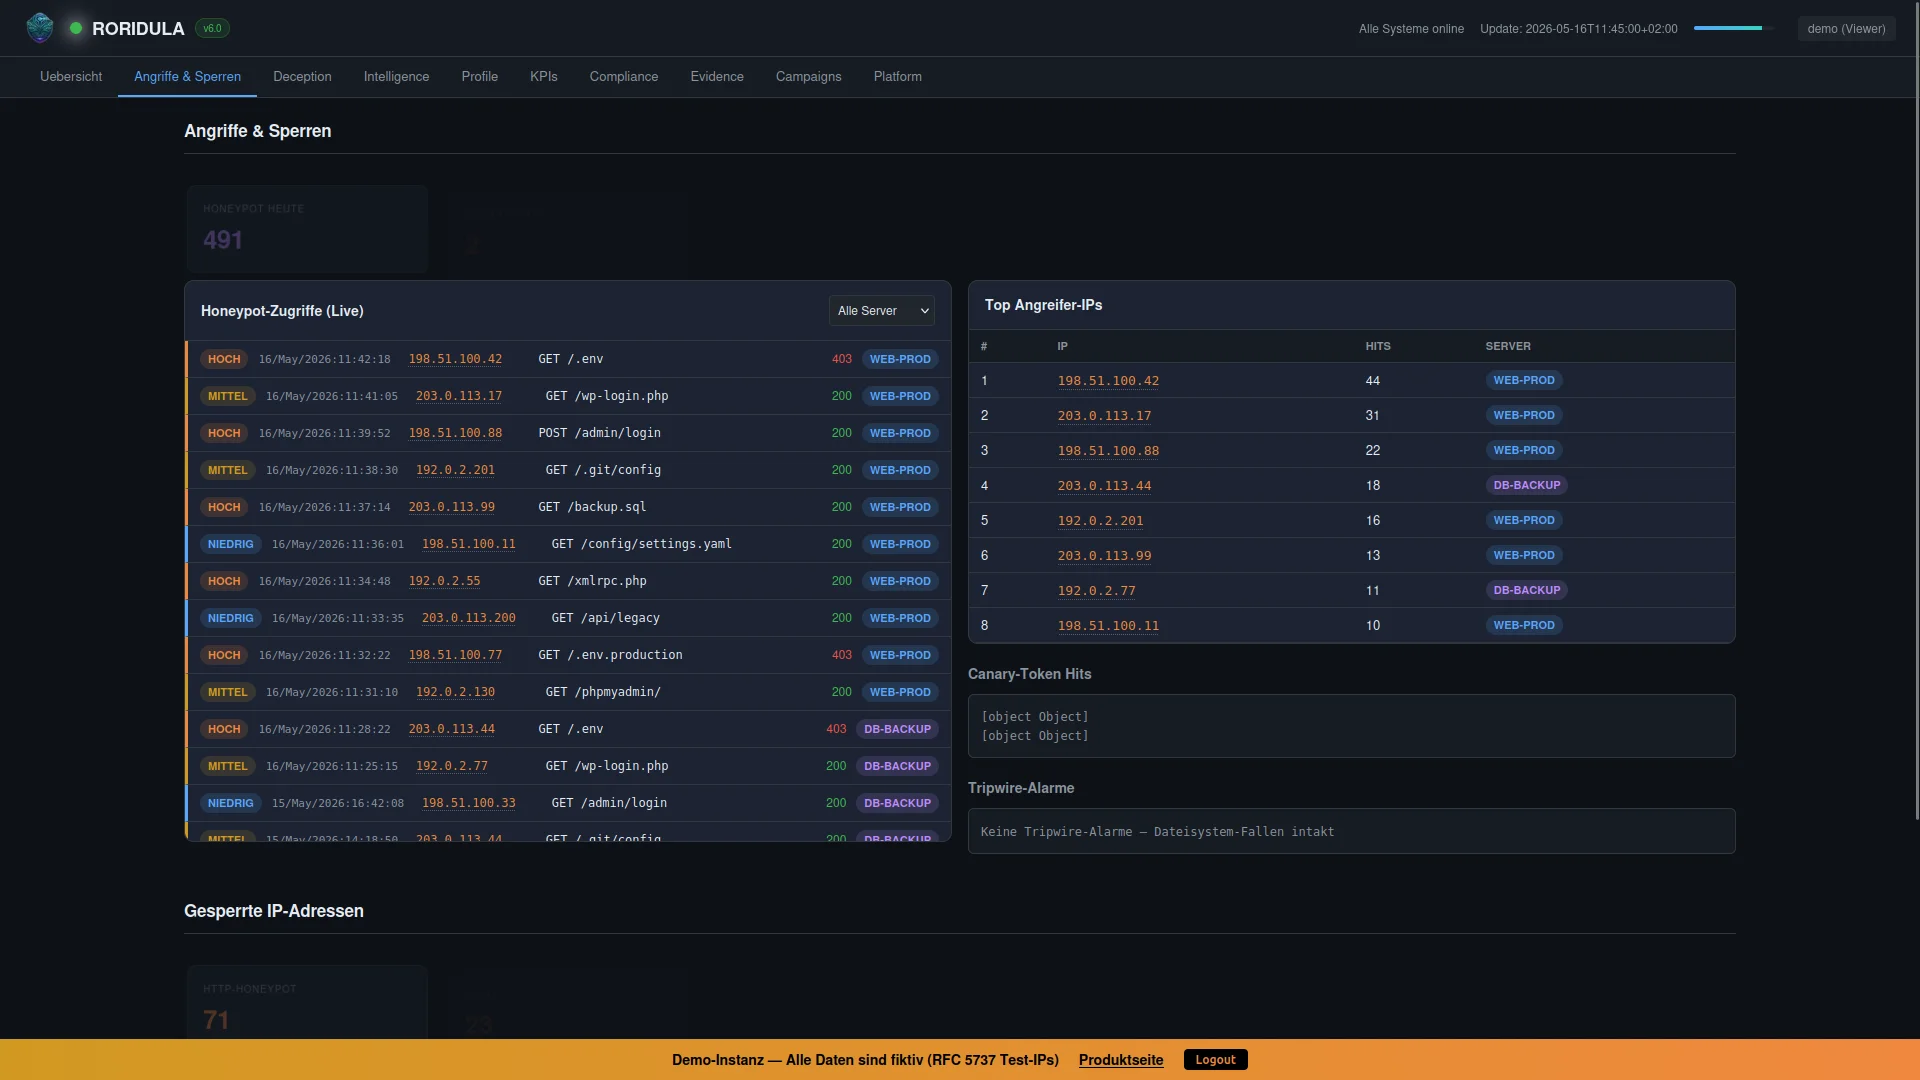Click the Logout button
Image resolution: width=1920 pixels, height=1080 pixels.
(x=1215, y=1060)
